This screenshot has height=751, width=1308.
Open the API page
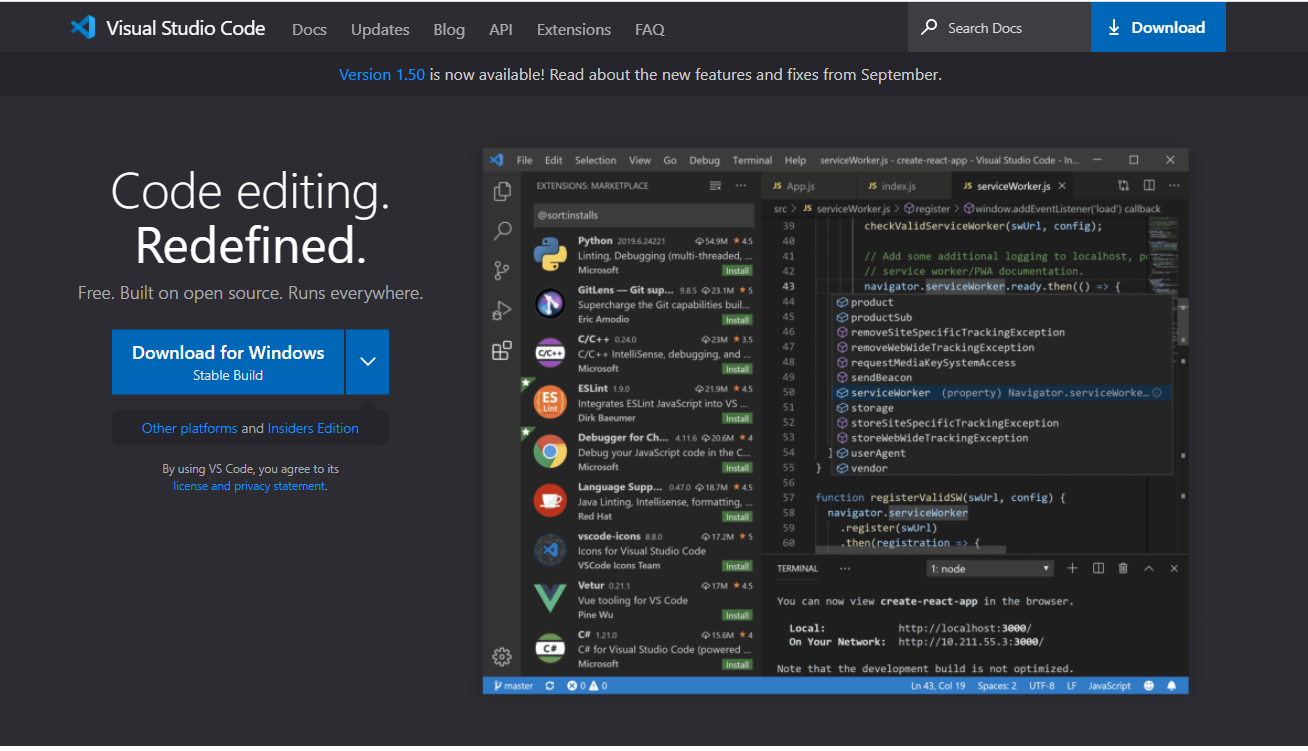click(x=501, y=30)
